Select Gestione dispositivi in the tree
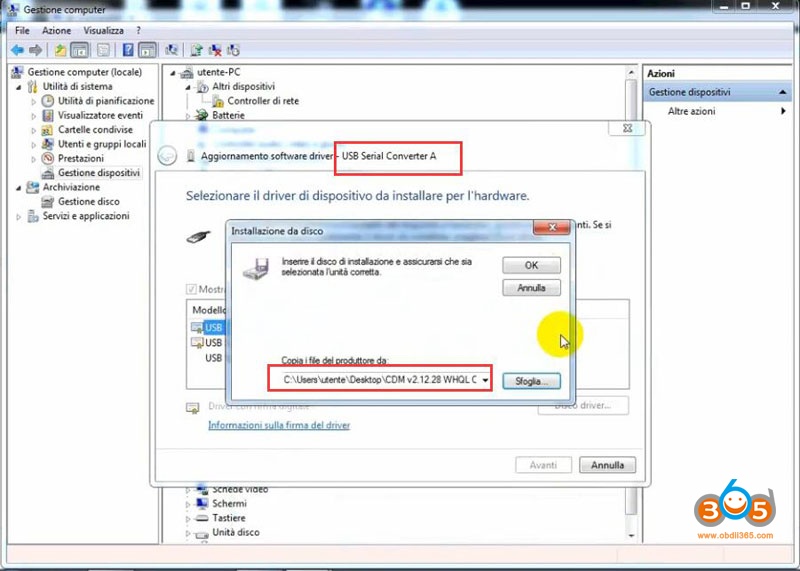Image resolution: width=800 pixels, height=571 pixels. coord(98,172)
